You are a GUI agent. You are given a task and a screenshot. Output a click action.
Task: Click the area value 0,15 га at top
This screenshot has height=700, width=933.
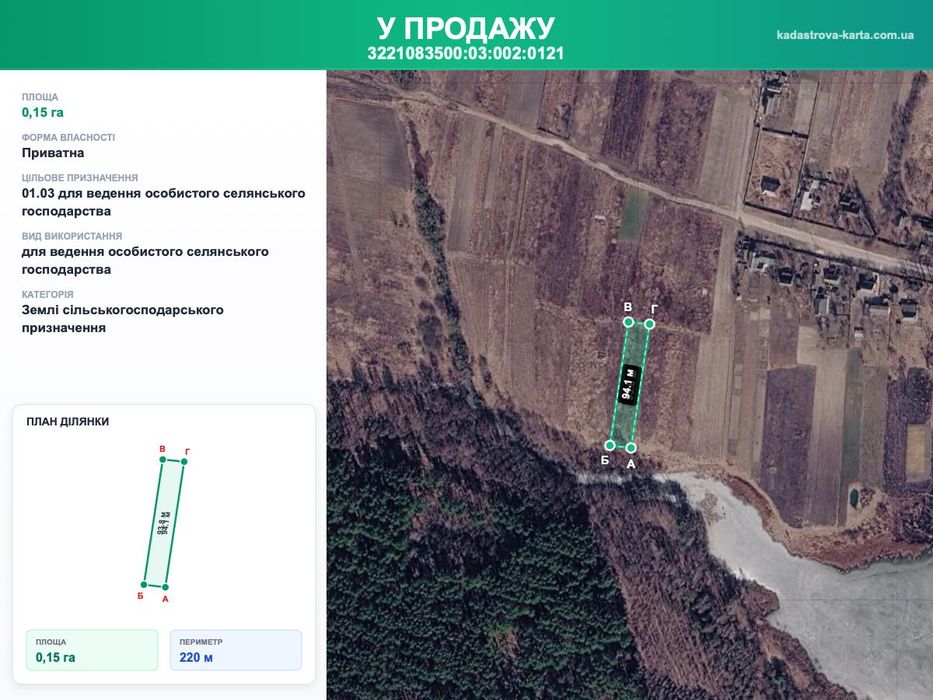point(43,112)
